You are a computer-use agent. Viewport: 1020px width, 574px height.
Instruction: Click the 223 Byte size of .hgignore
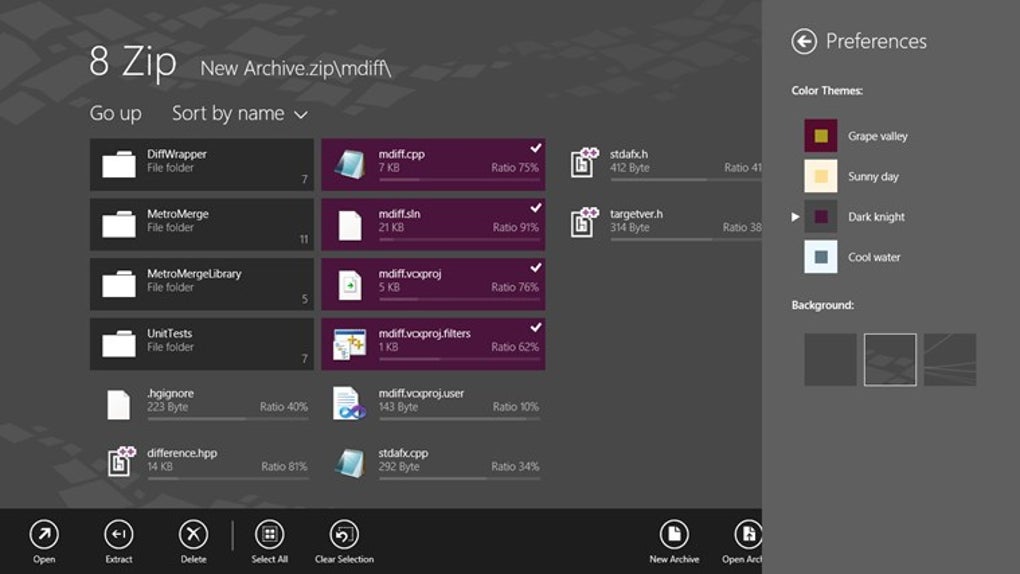pyautogui.click(x=167, y=407)
